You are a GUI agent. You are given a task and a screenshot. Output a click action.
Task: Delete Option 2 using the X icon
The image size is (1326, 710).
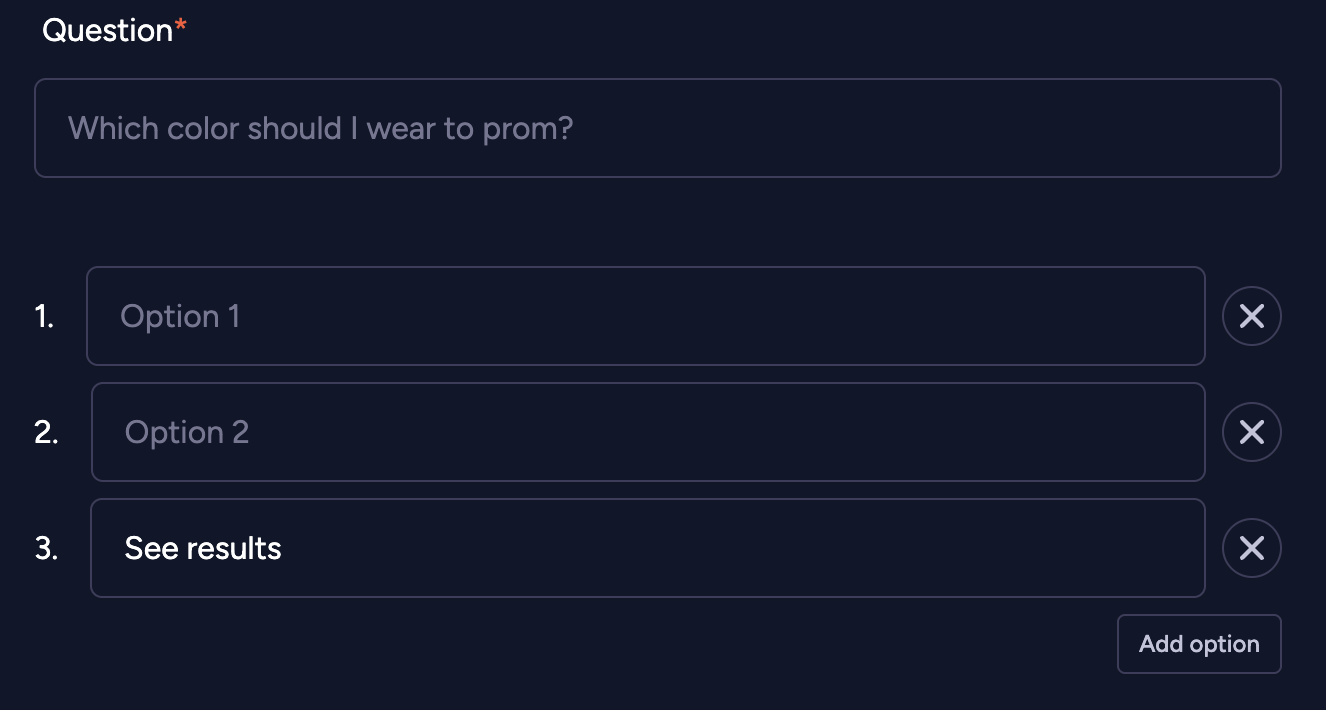coord(1251,432)
